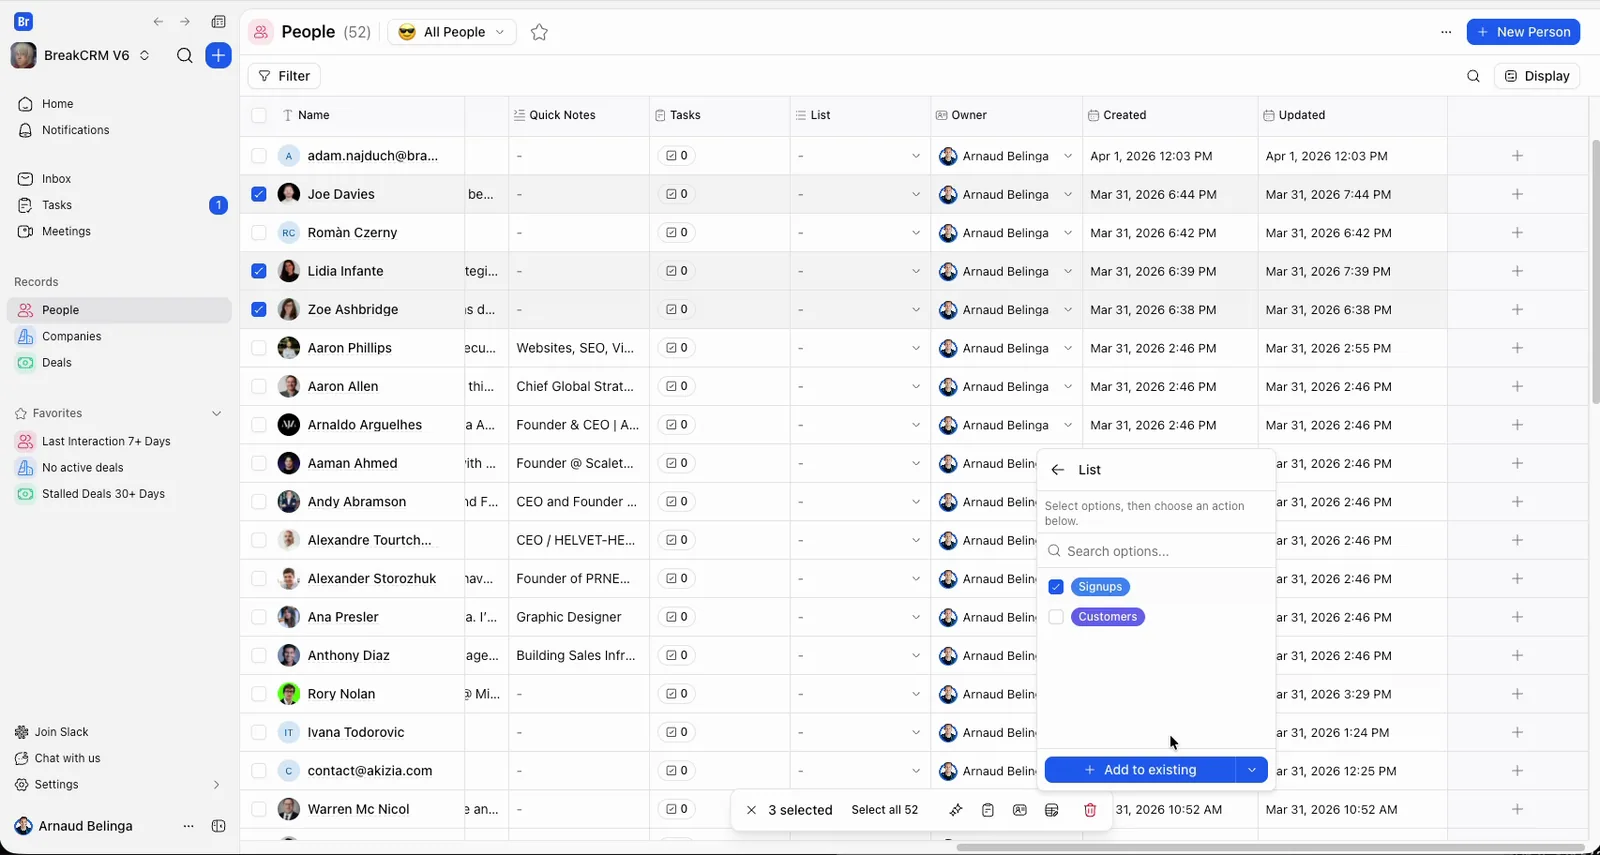Open List dropdown for Joe Davies row
1600x855 pixels.
[915, 194]
